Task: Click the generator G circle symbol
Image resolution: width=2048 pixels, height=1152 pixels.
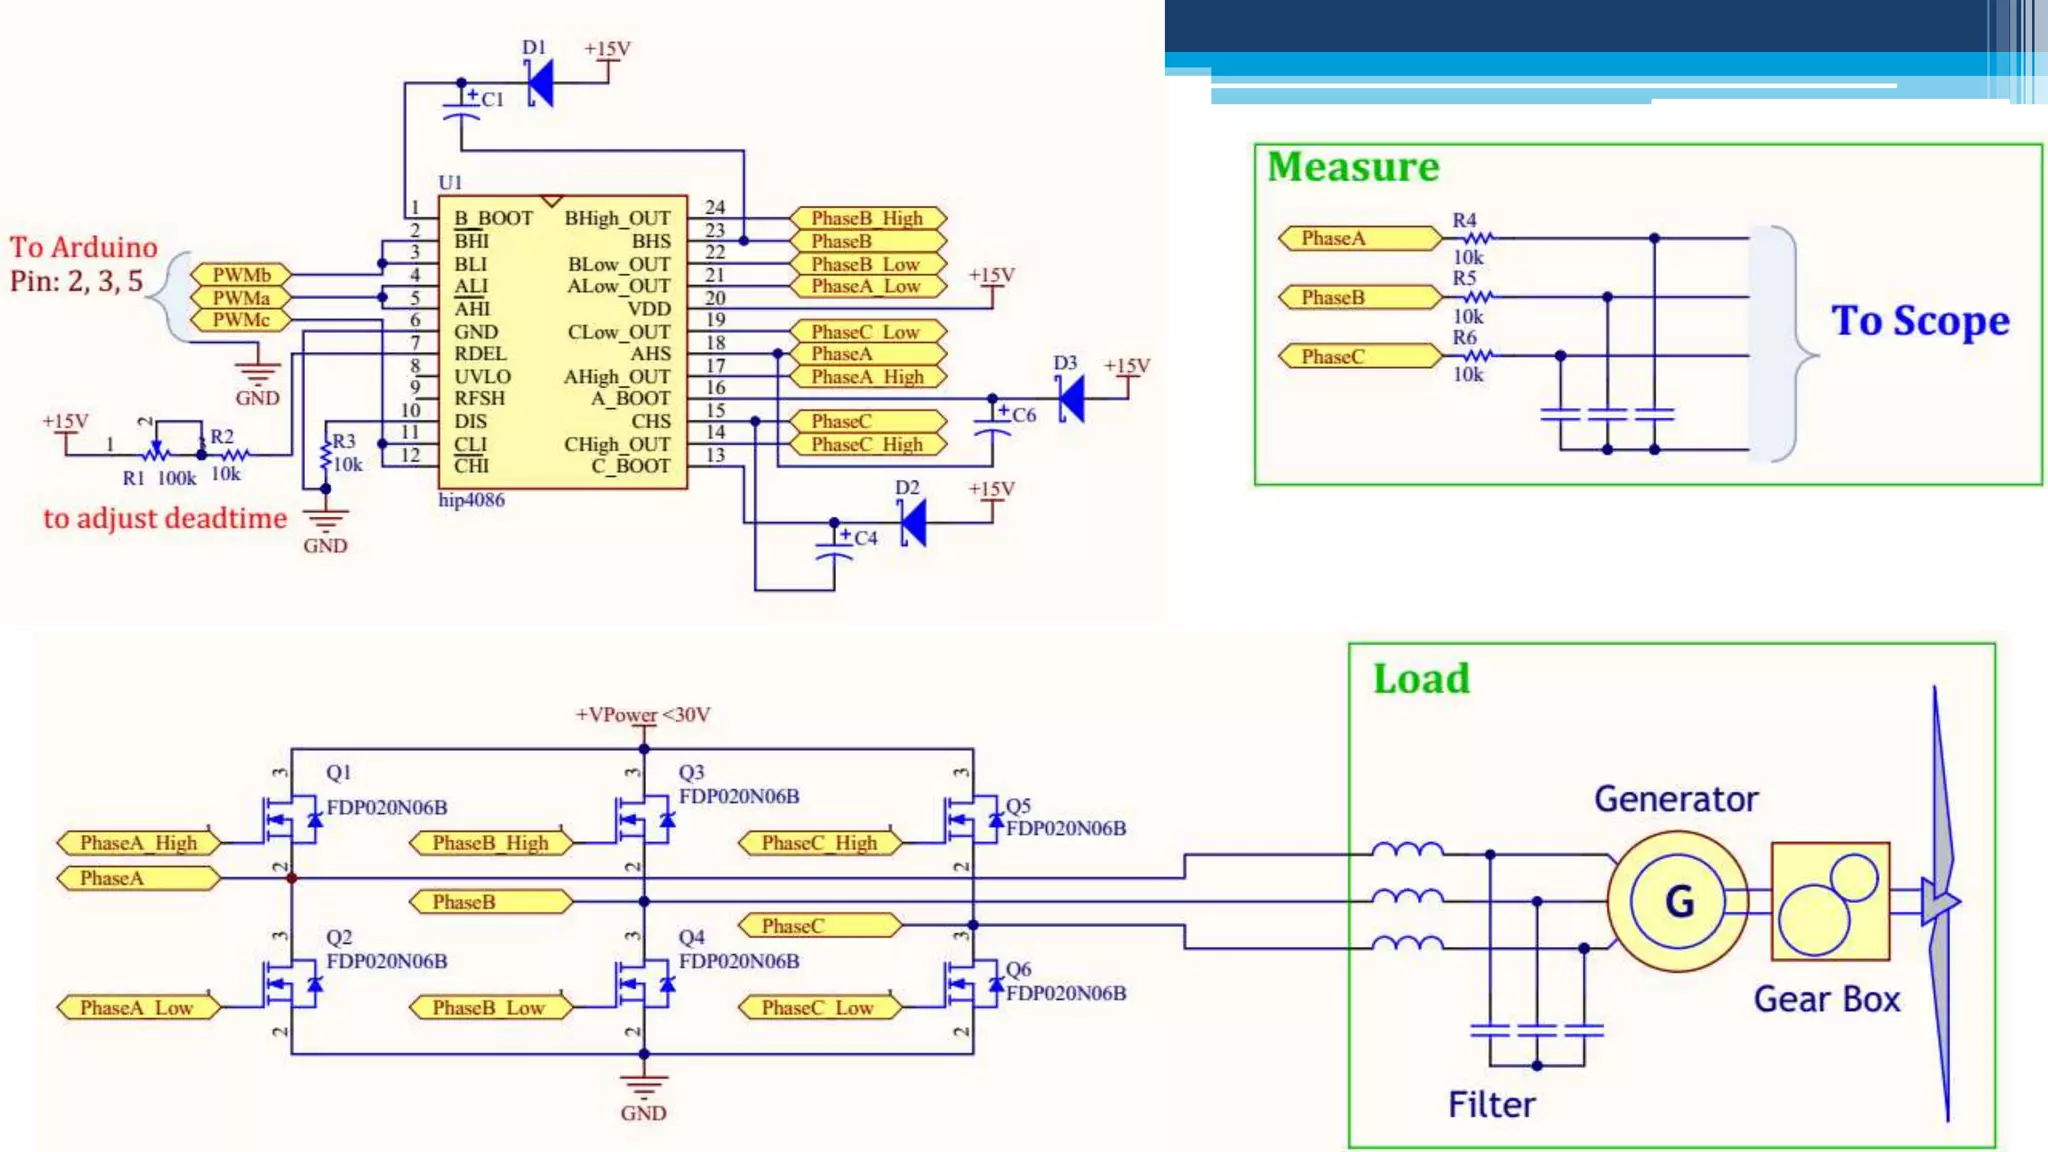Action: 1678,901
